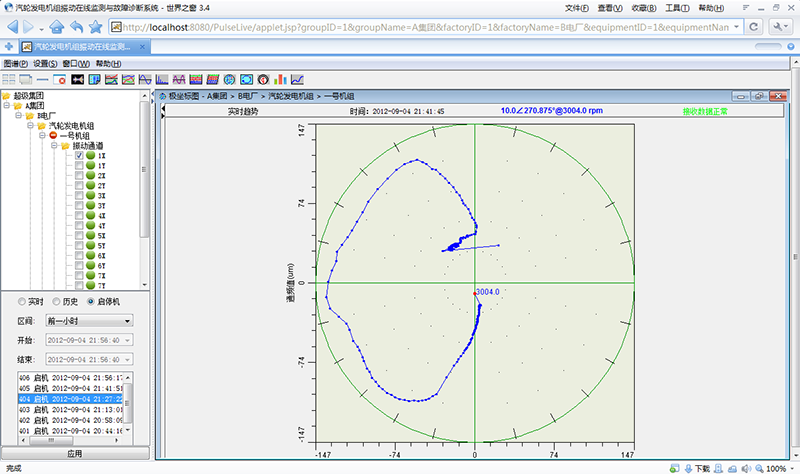Open the purple double-wave chart icon

point(179,79)
